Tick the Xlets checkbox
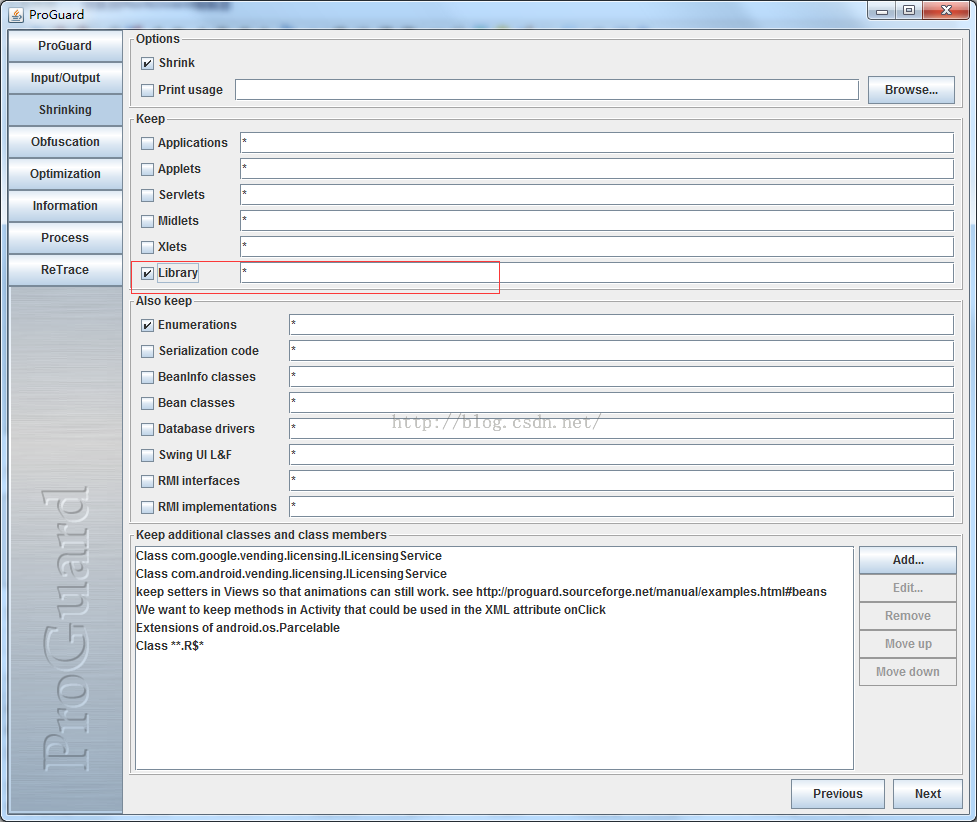977x822 pixels. click(x=147, y=247)
